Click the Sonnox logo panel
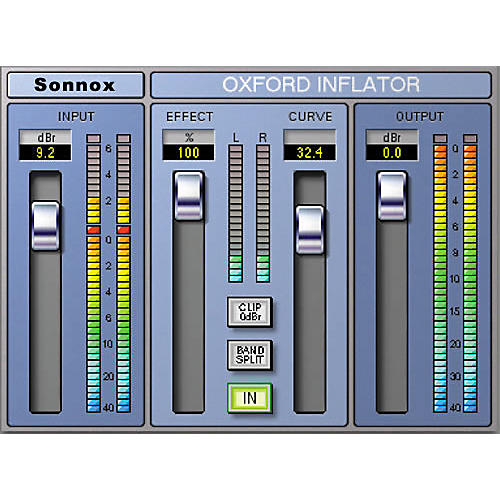Image resolution: width=500 pixels, height=500 pixels. point(75,85)
